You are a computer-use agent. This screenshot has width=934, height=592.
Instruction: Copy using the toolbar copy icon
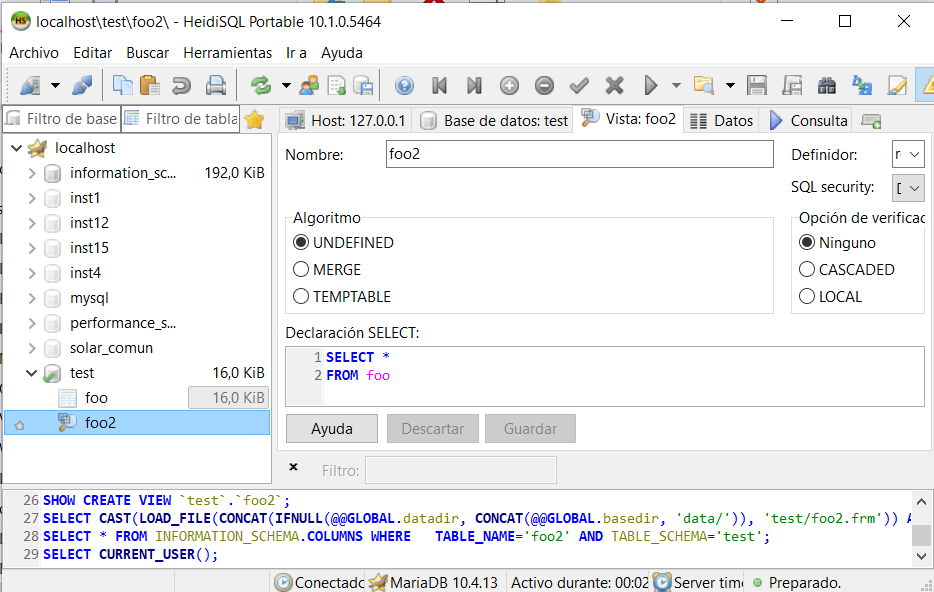click(124, 85)
